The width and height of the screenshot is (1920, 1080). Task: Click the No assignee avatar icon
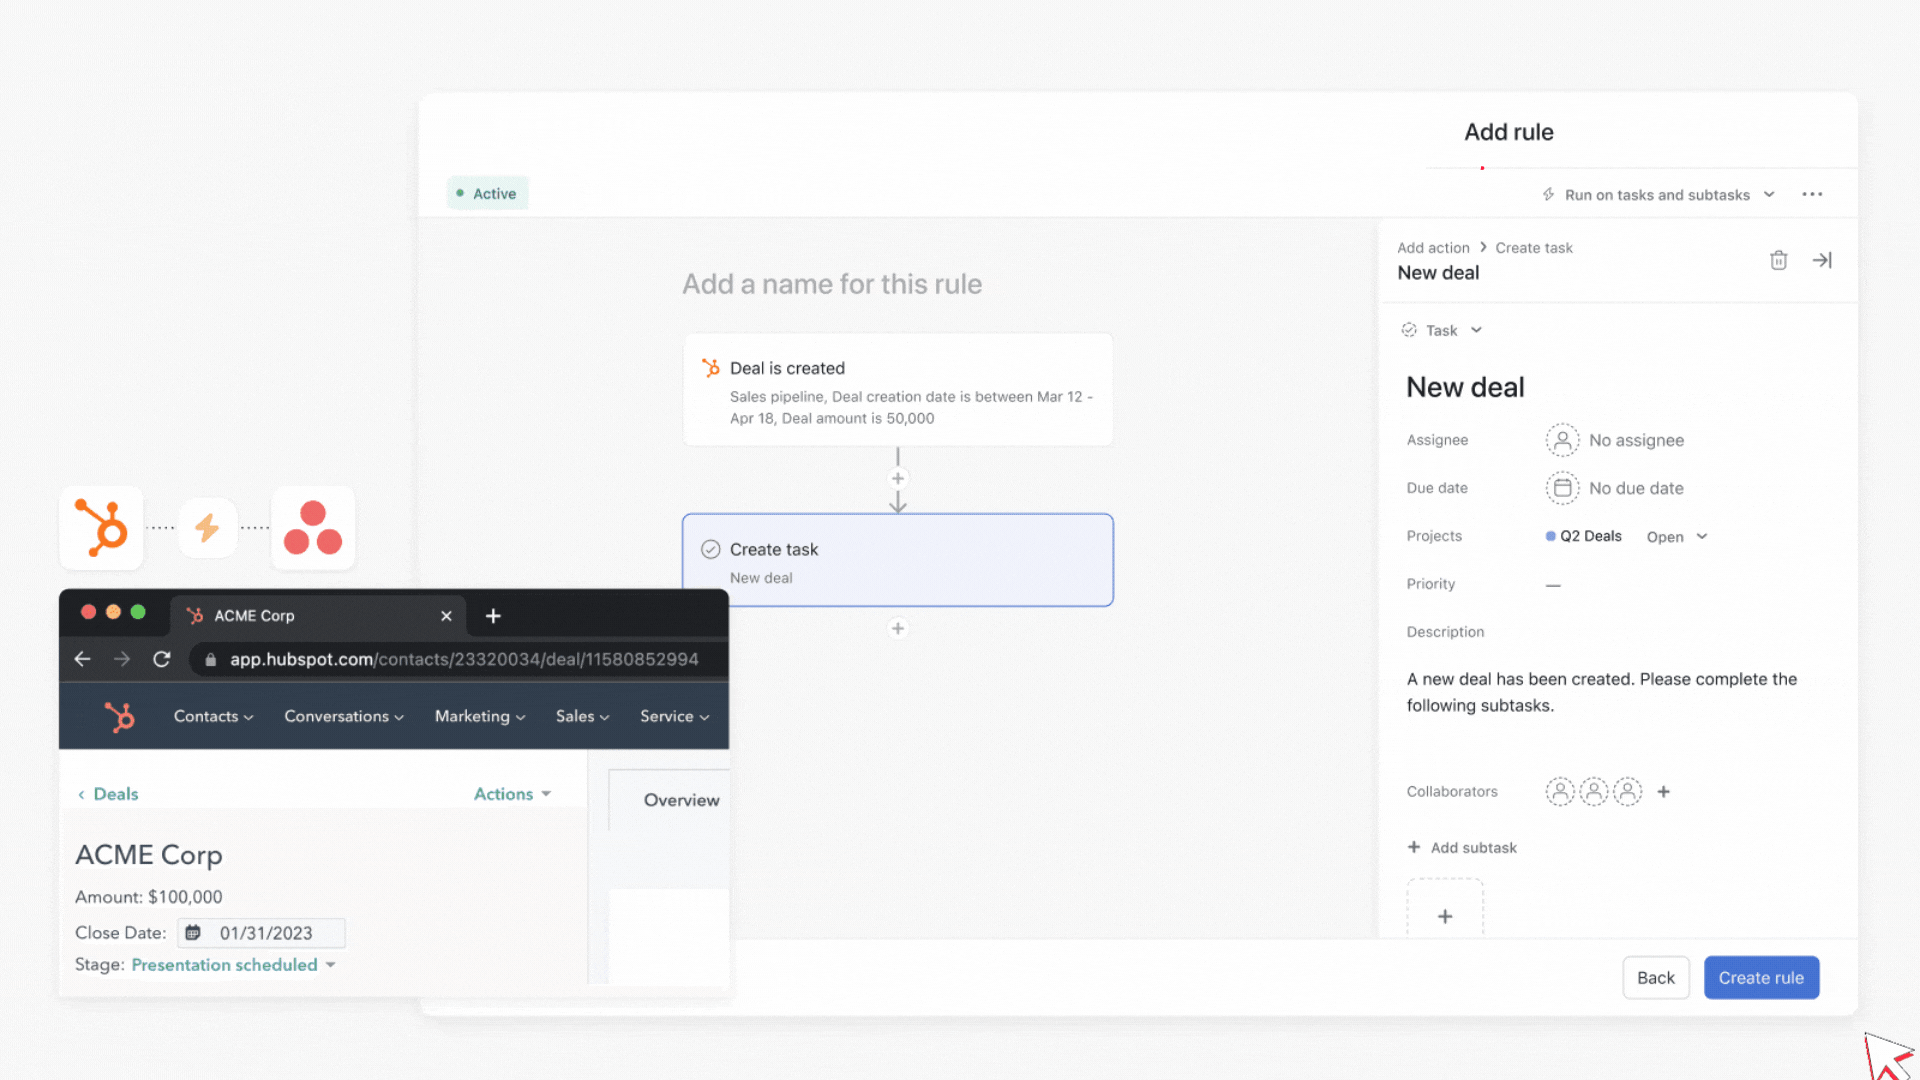[x=1562, y=440]
